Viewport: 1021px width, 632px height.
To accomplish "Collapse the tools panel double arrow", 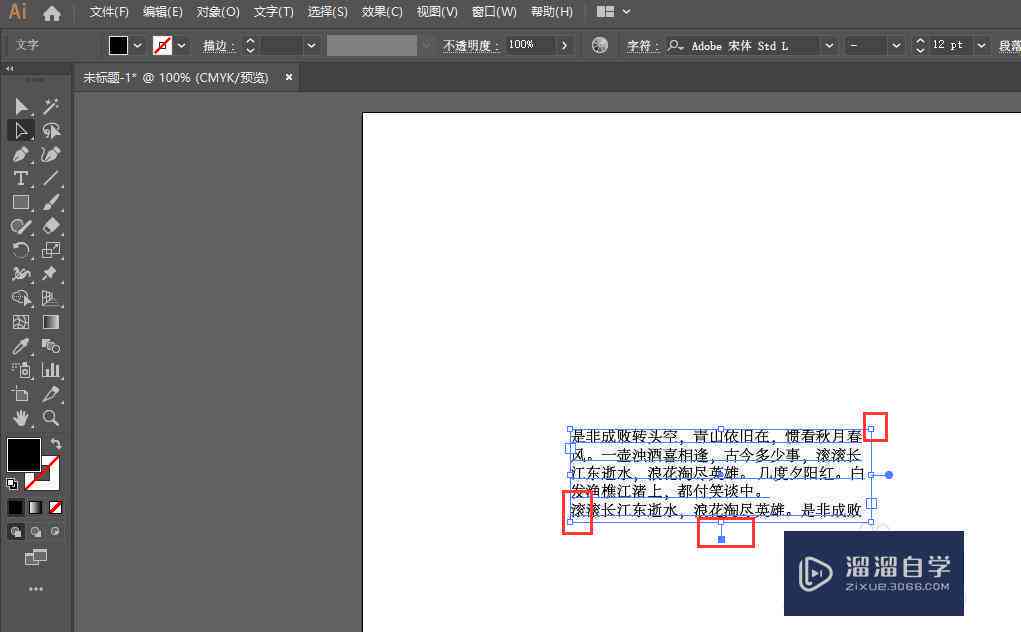I will coord(9,68).
